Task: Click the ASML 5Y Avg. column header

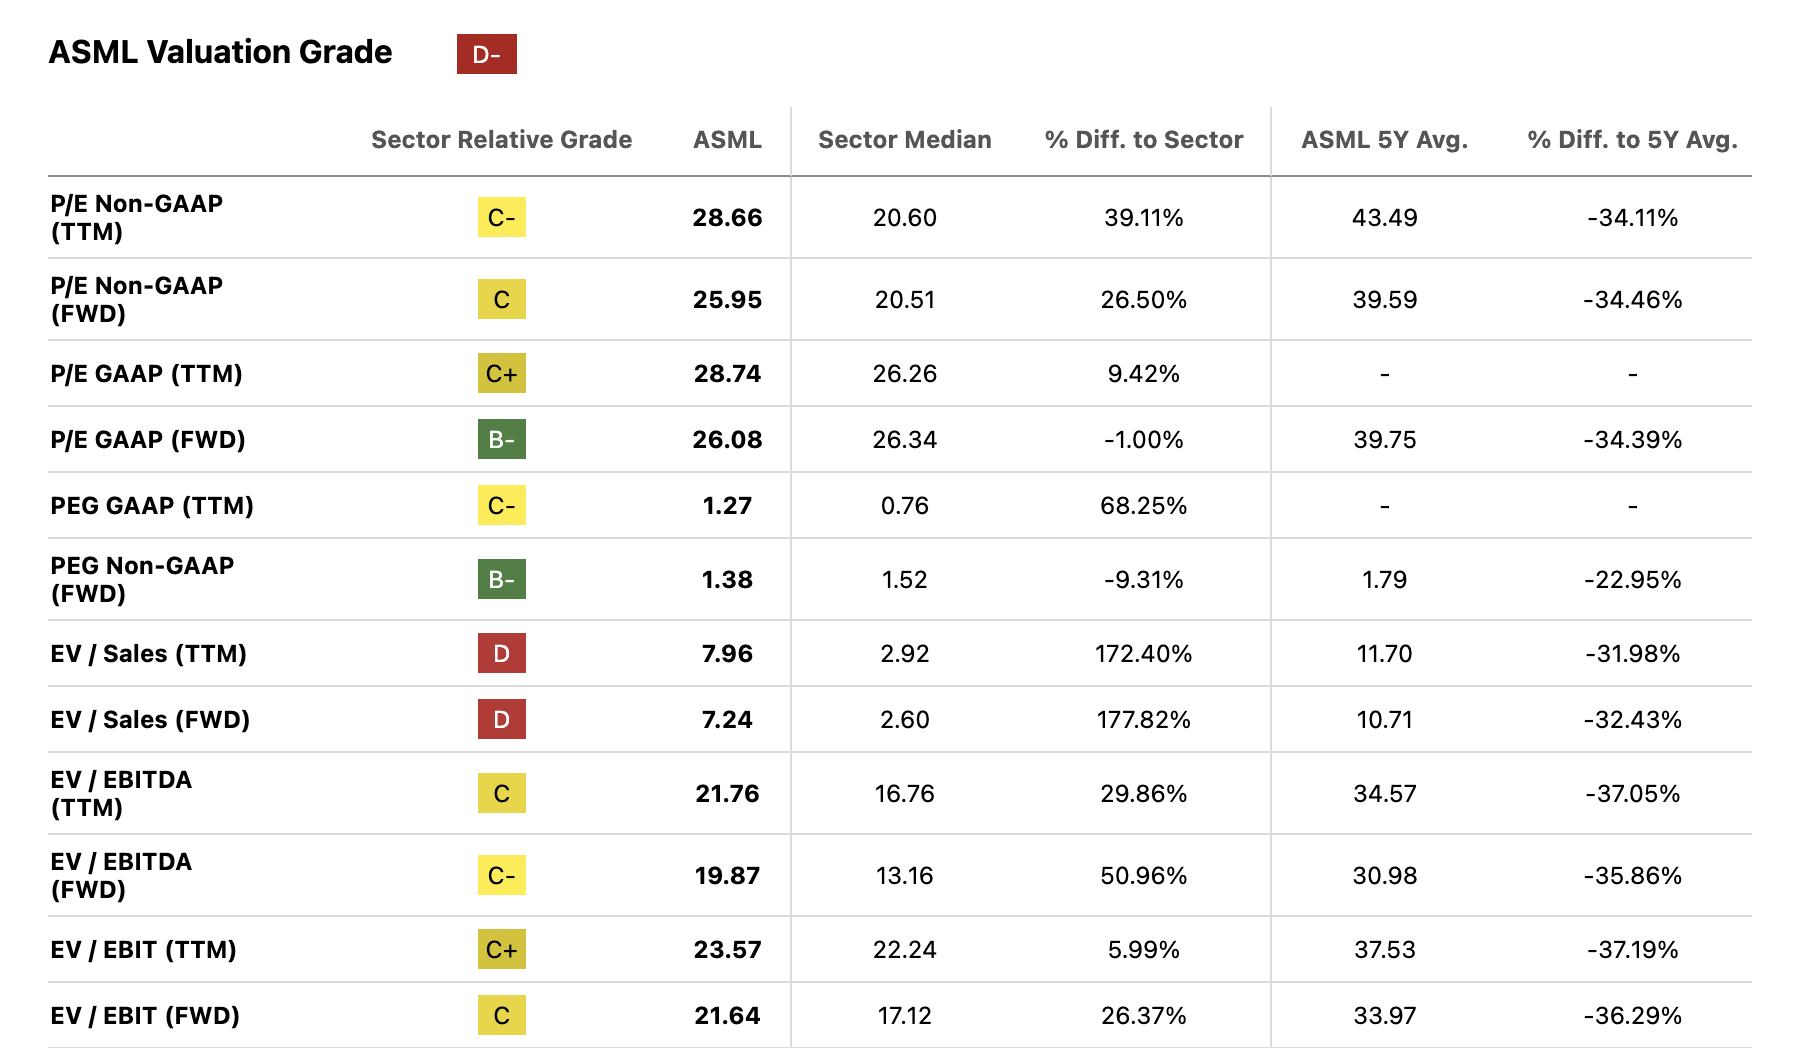Action: (x=1384, y=140)
